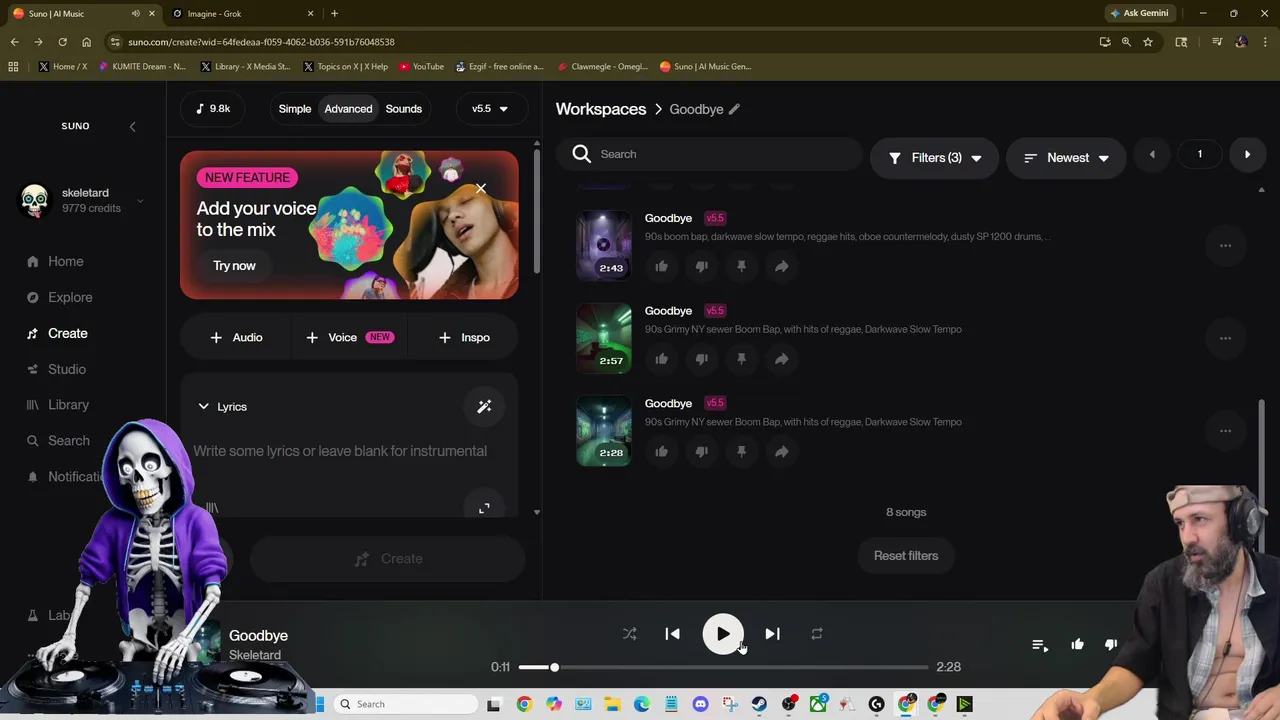Pin the 2:28 Goodbye song
The width and height of the screenshot is (1280, 720).
coord(741,452)
